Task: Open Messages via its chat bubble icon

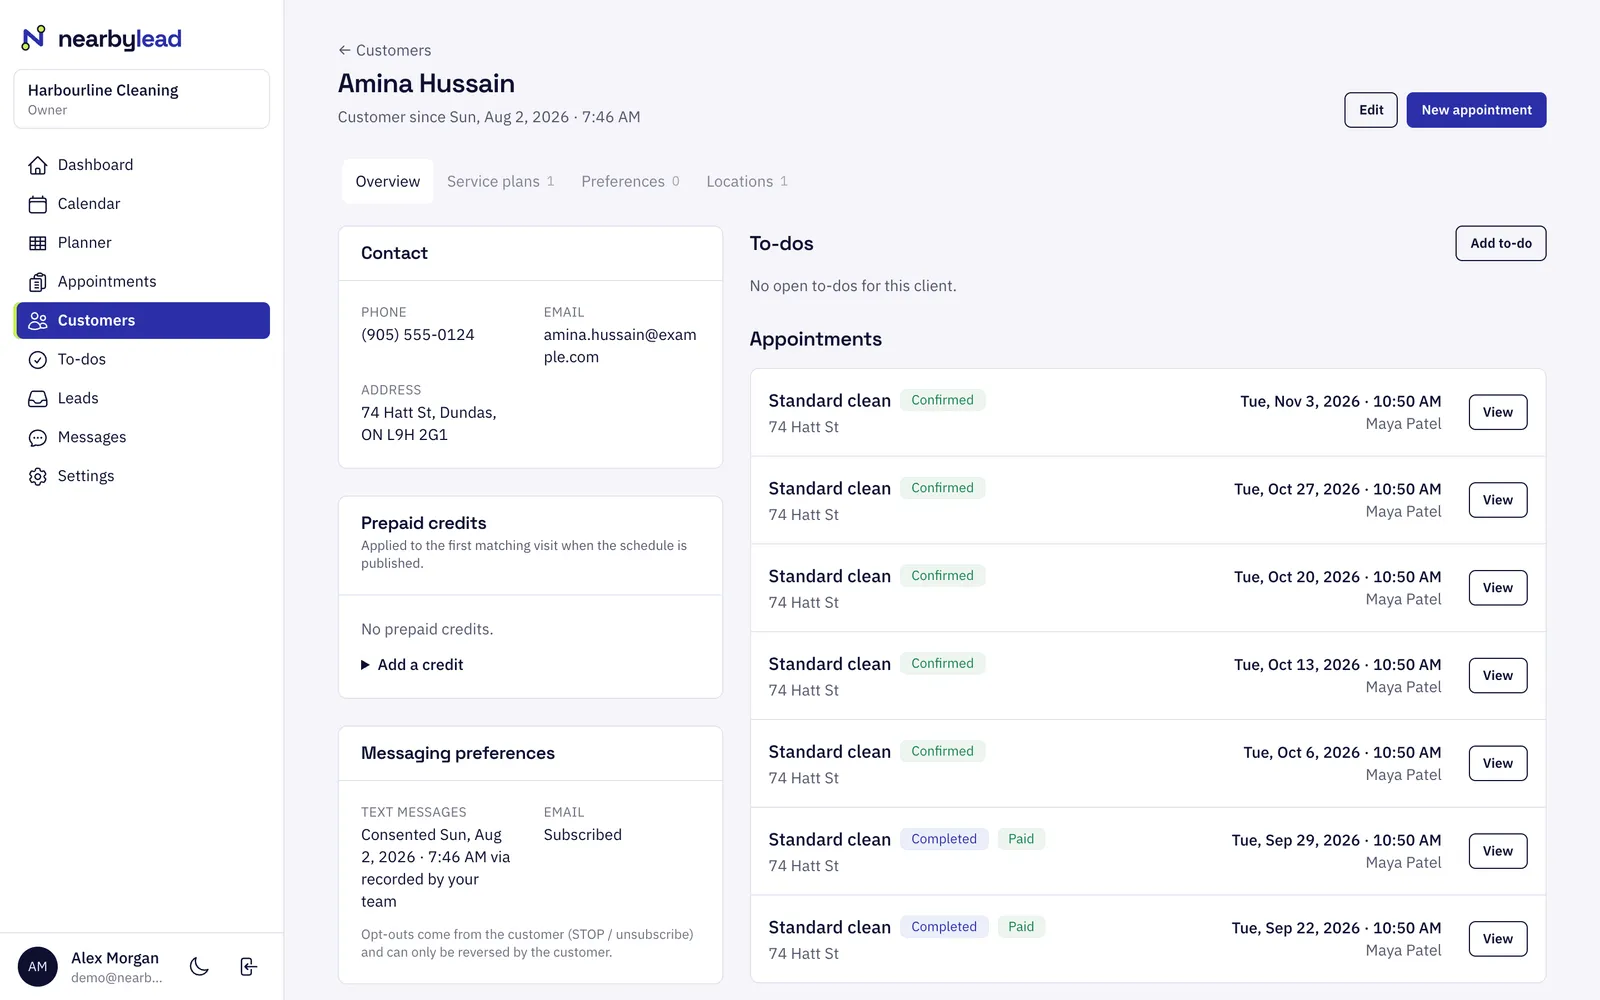Action: (38, 438)
